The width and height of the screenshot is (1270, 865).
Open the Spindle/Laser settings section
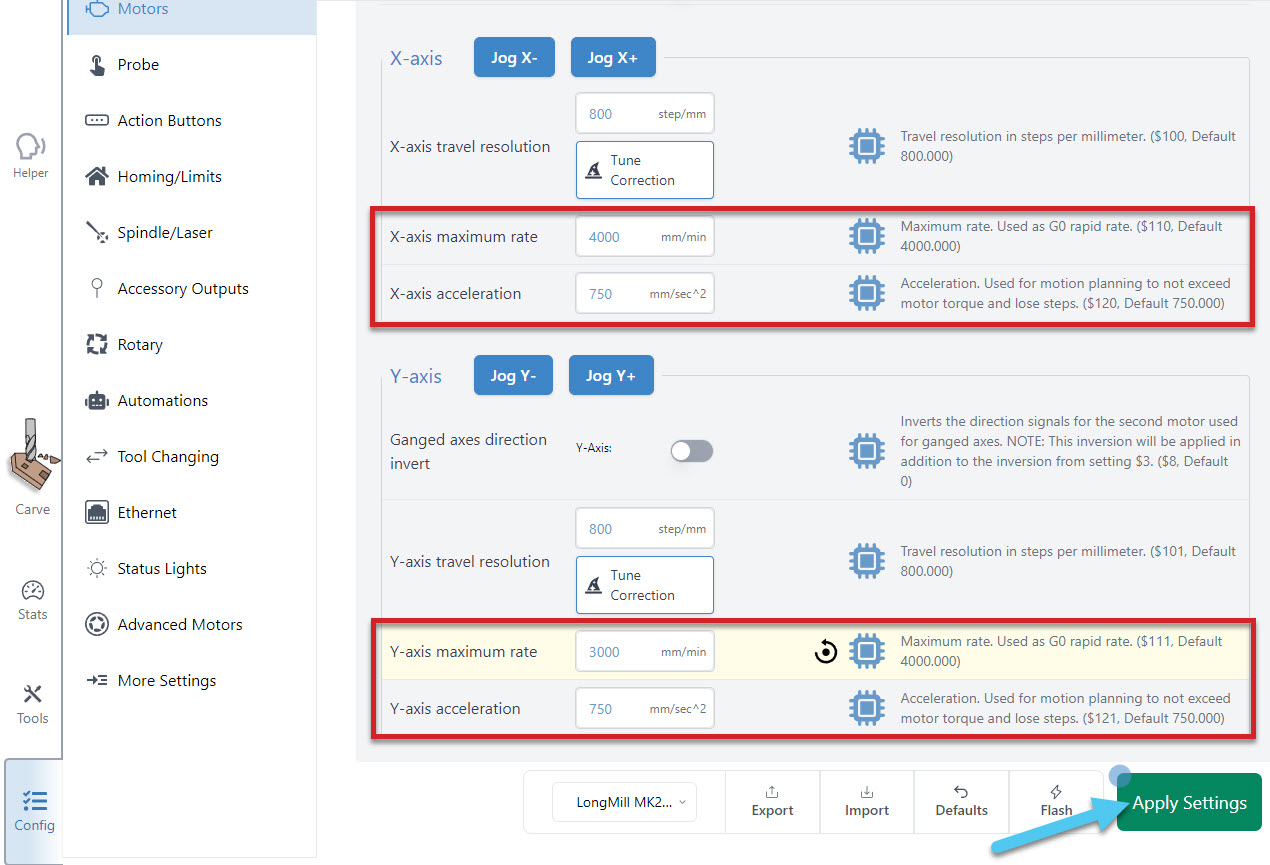[164, 233]
